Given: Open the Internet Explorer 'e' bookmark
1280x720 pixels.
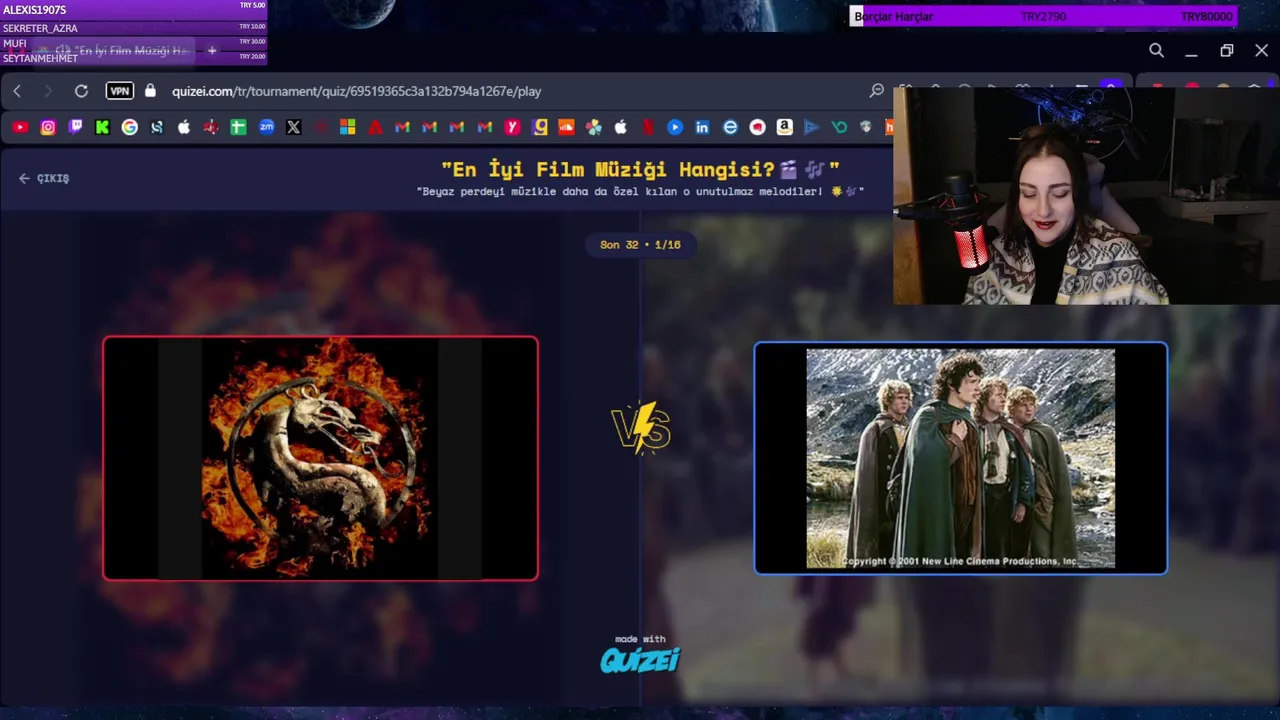Looking at the screenshot, I should [x=730, y=127].
